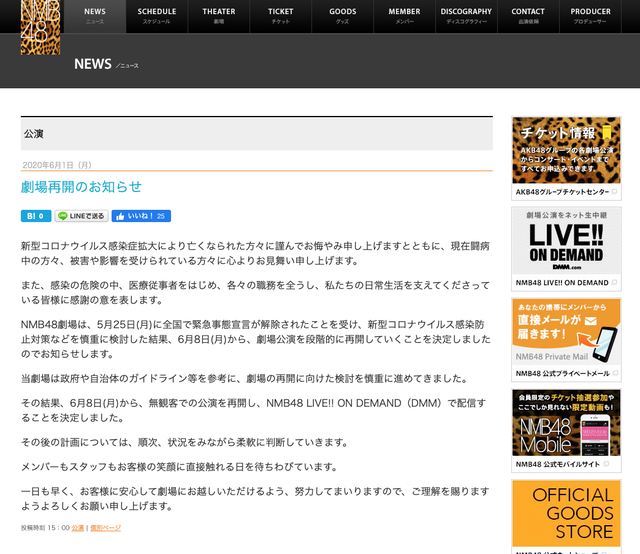Click the external-link icon beside LIVE!! ON DEMAND caption
This screenshot has height=554, width=640.
pos(614,282)
